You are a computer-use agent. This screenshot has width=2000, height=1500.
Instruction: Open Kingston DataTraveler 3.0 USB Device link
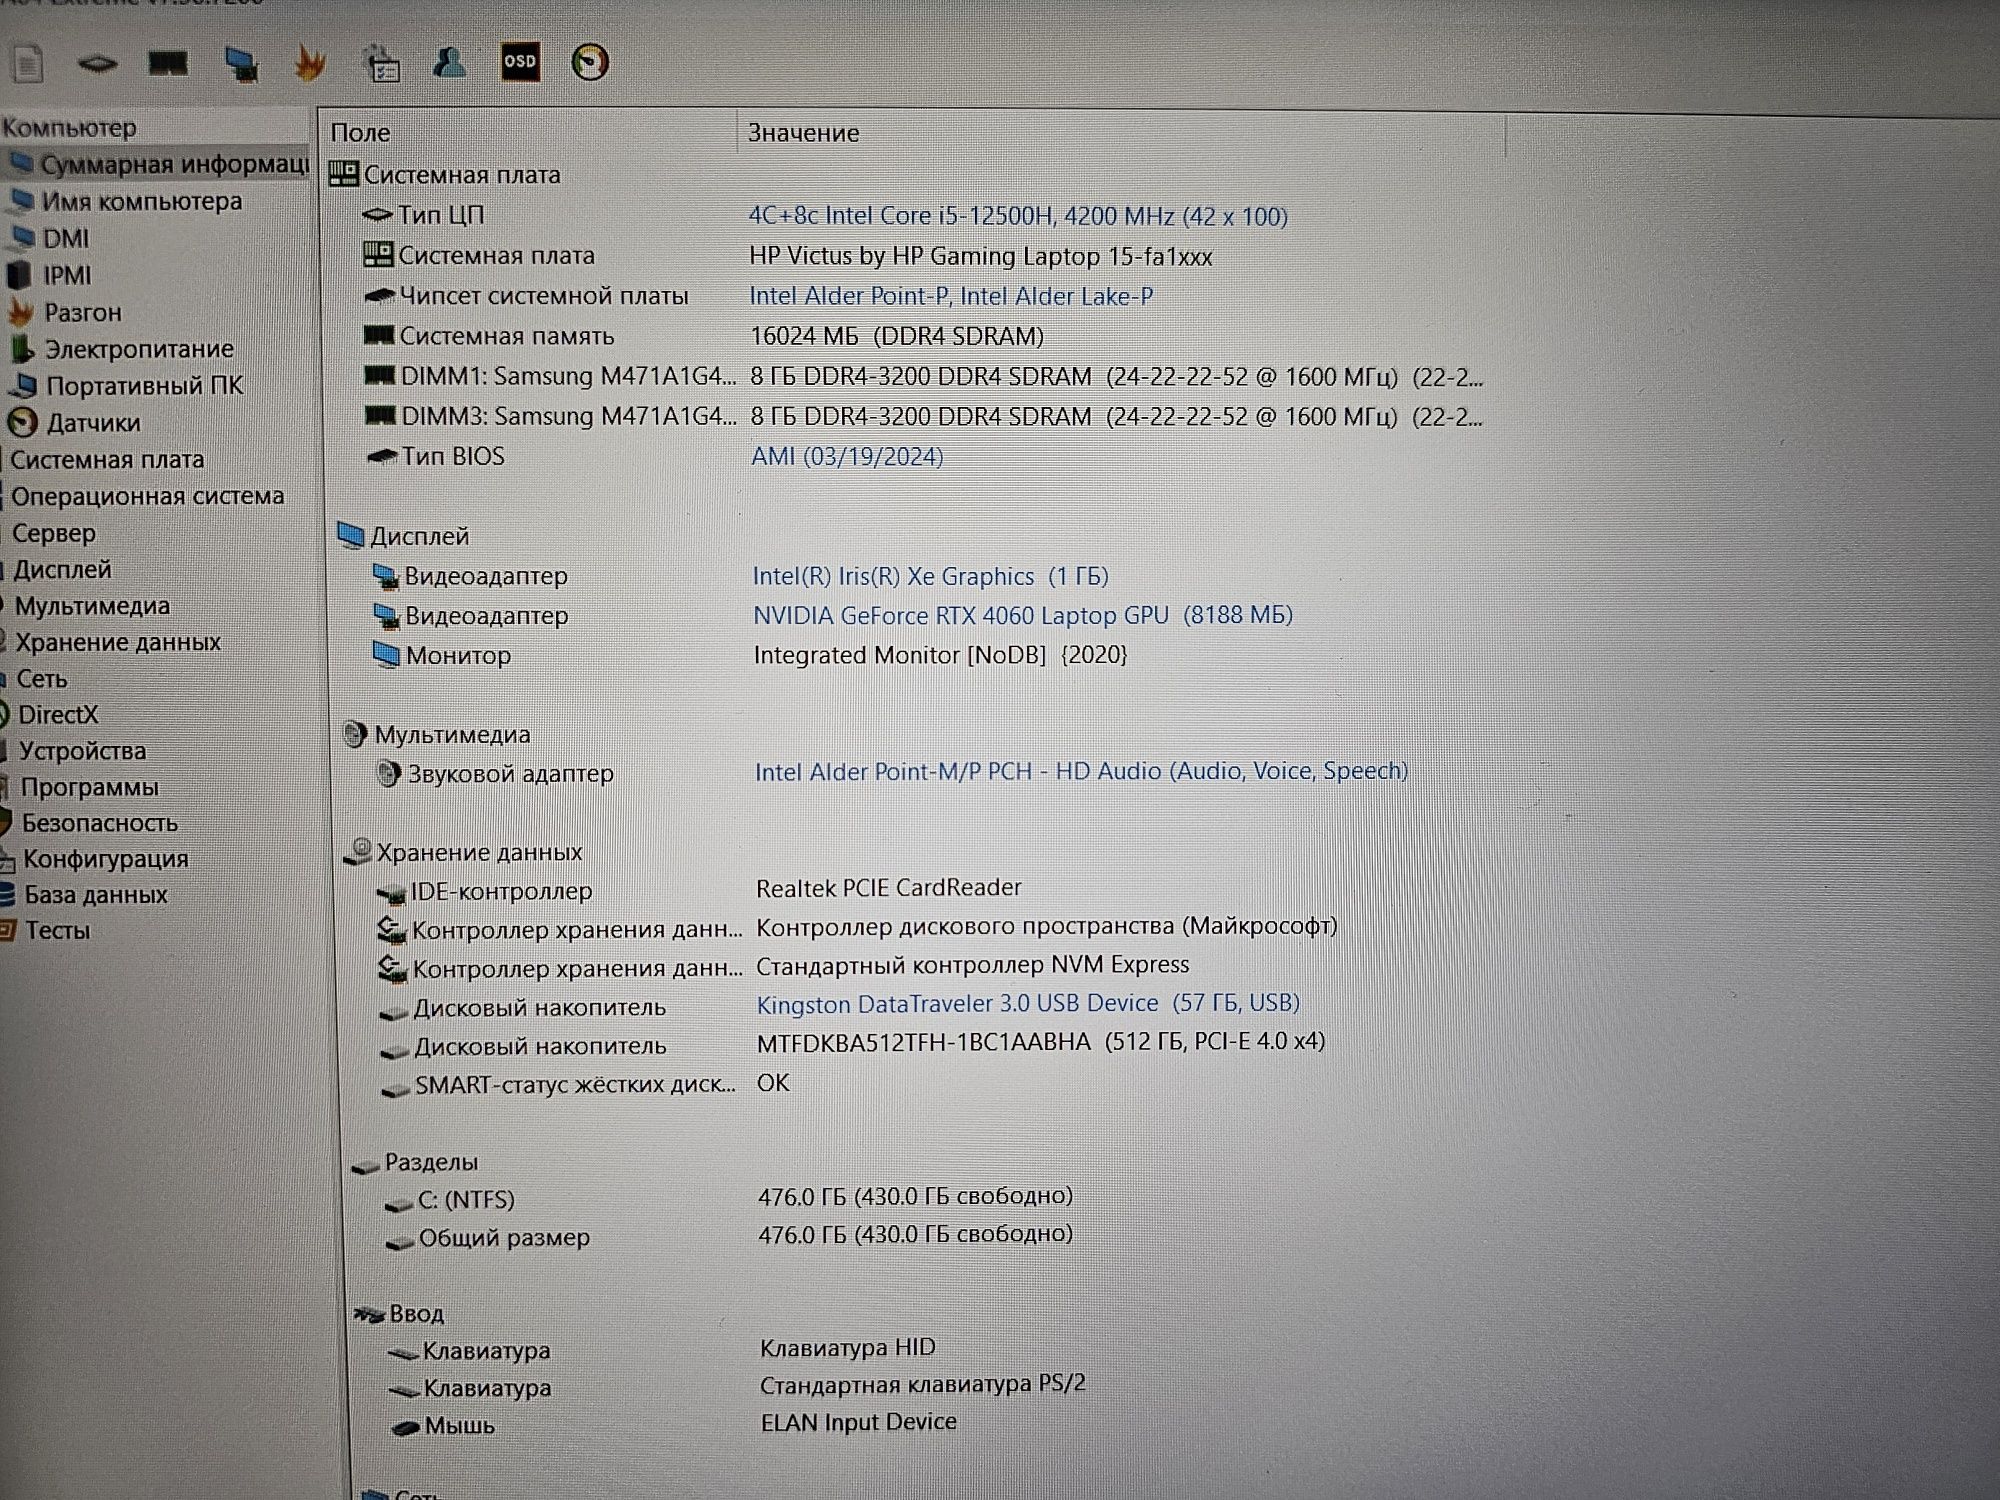(1028, 1003)
